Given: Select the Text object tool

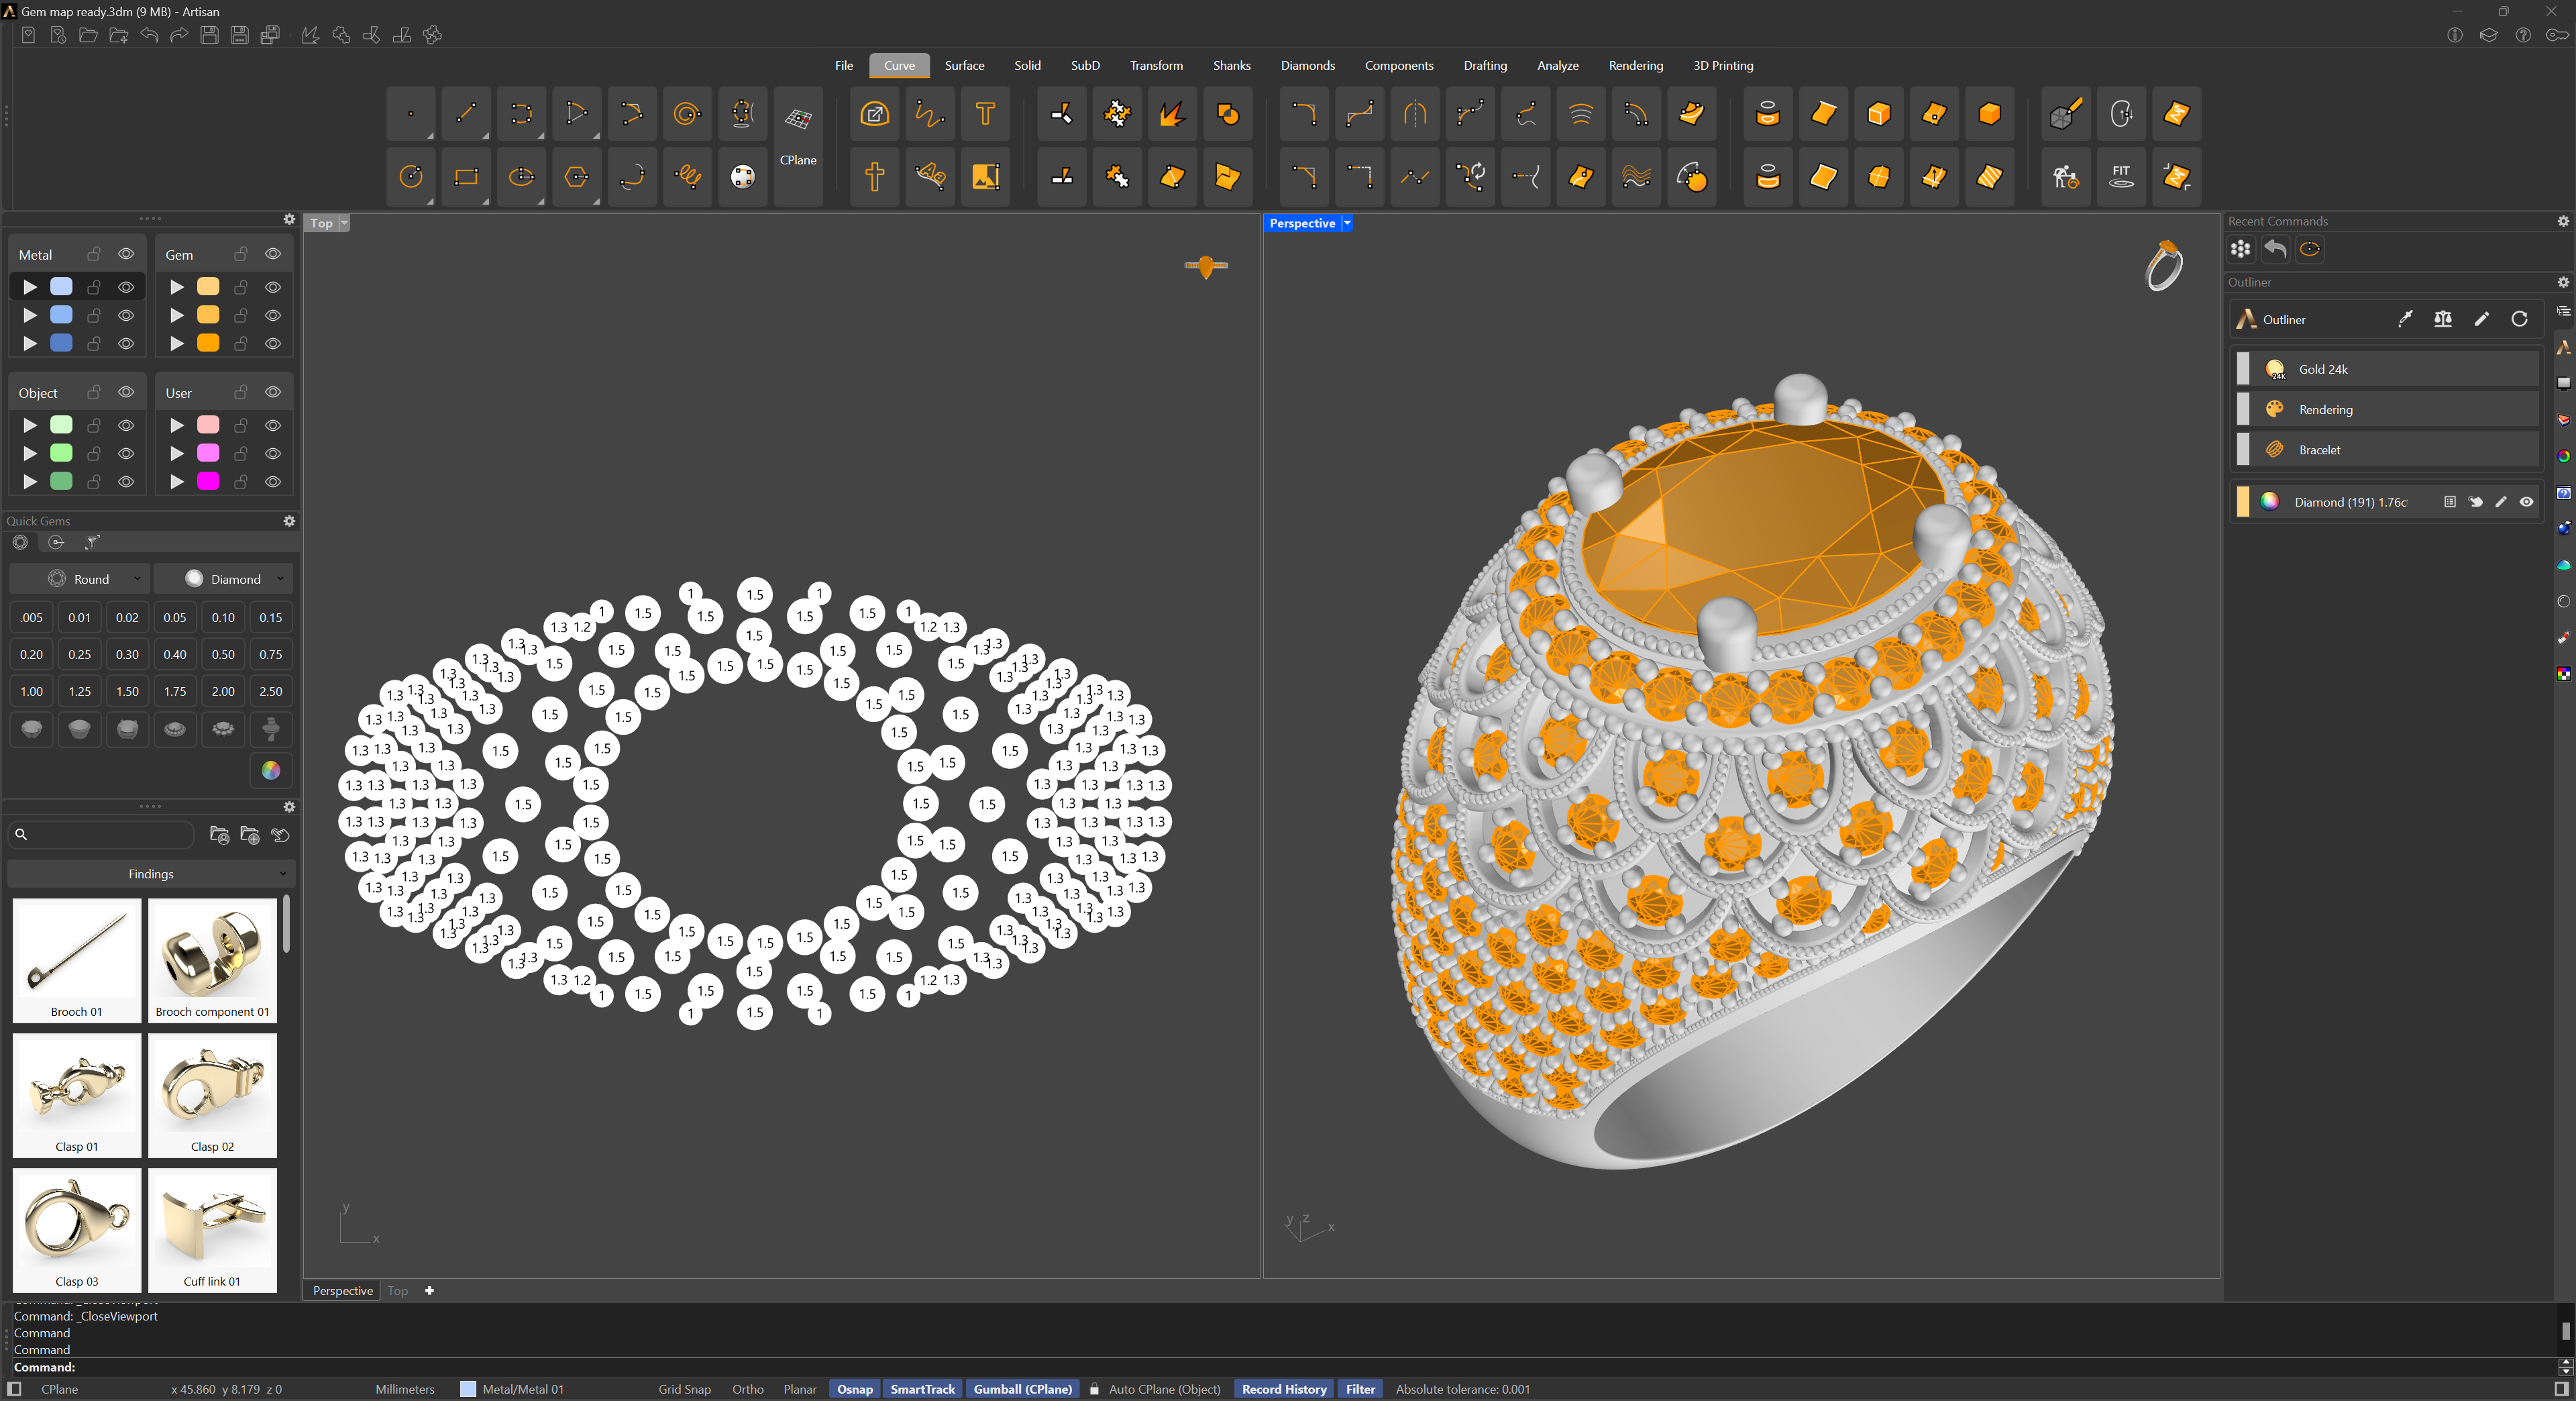Looking at the screenshot, I should click(985, 114).
